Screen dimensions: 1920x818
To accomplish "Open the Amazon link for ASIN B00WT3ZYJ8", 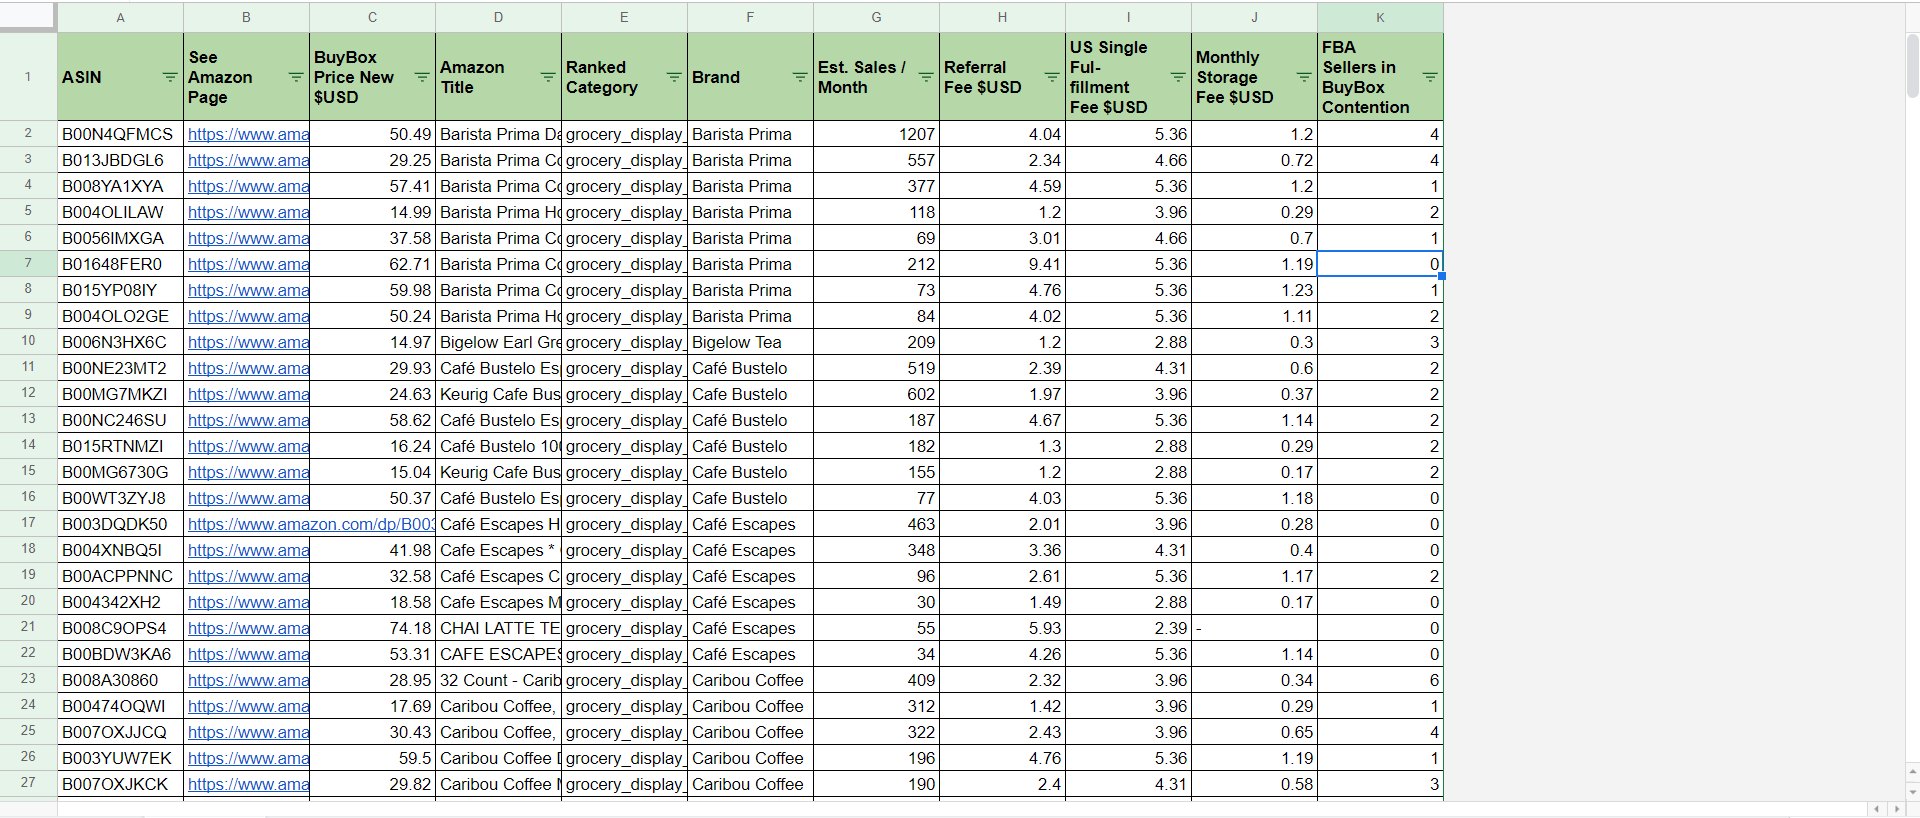I will coord(248,498).
